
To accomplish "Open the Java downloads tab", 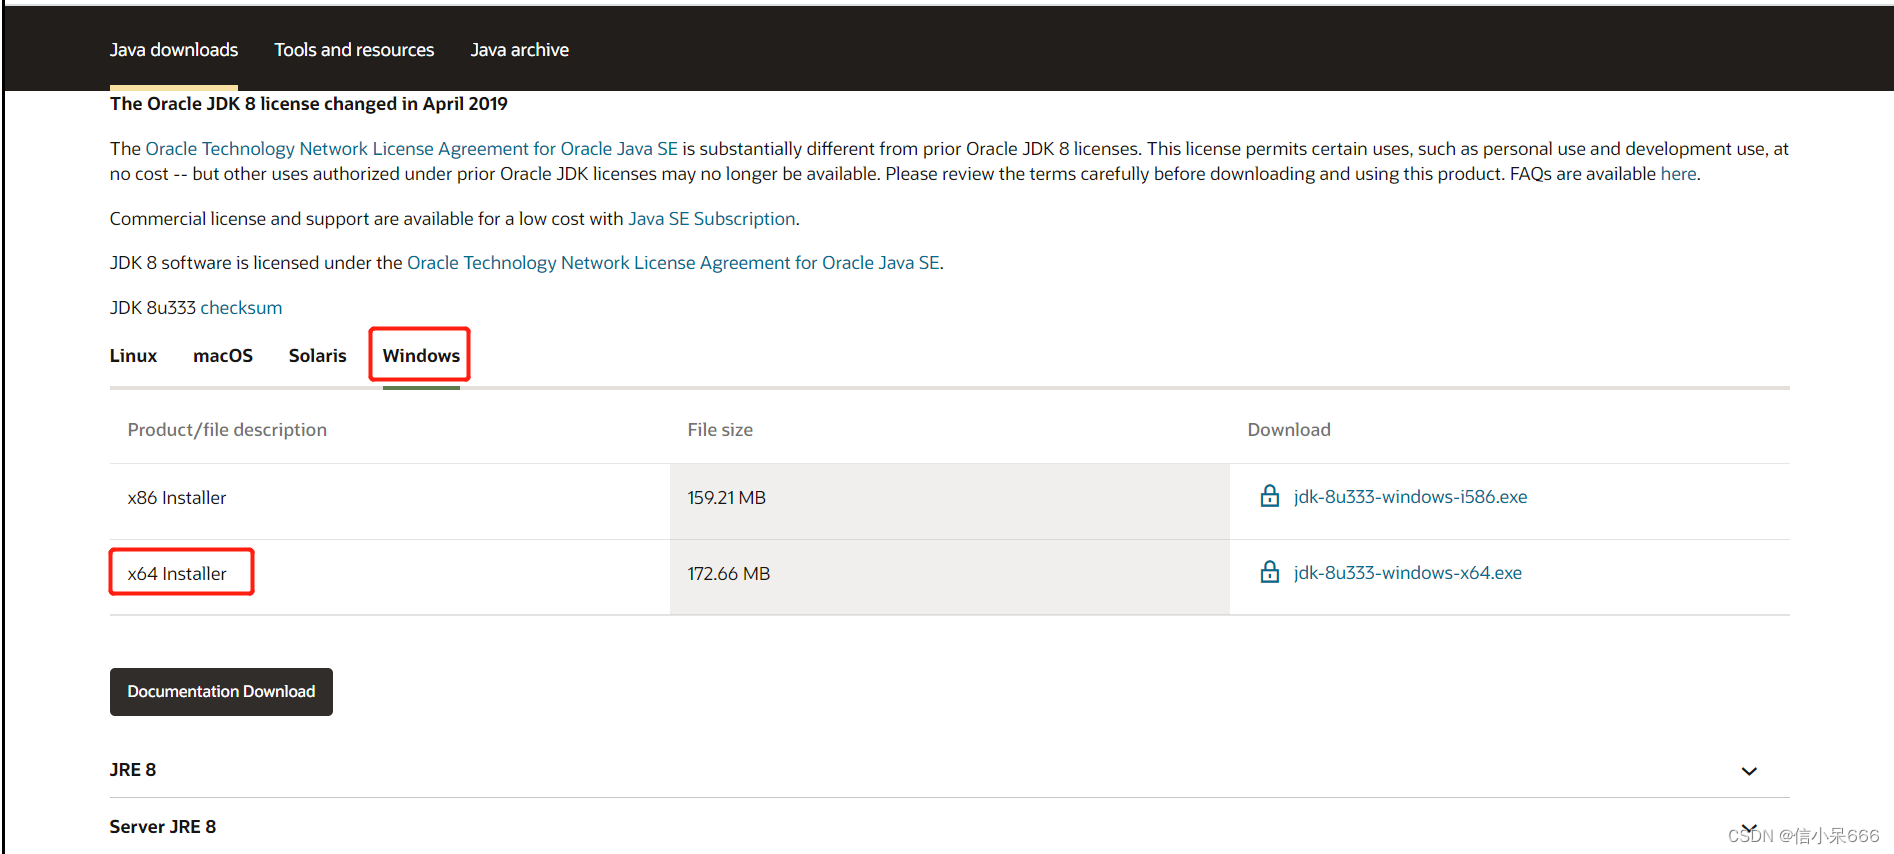I will tap(174, 50).
